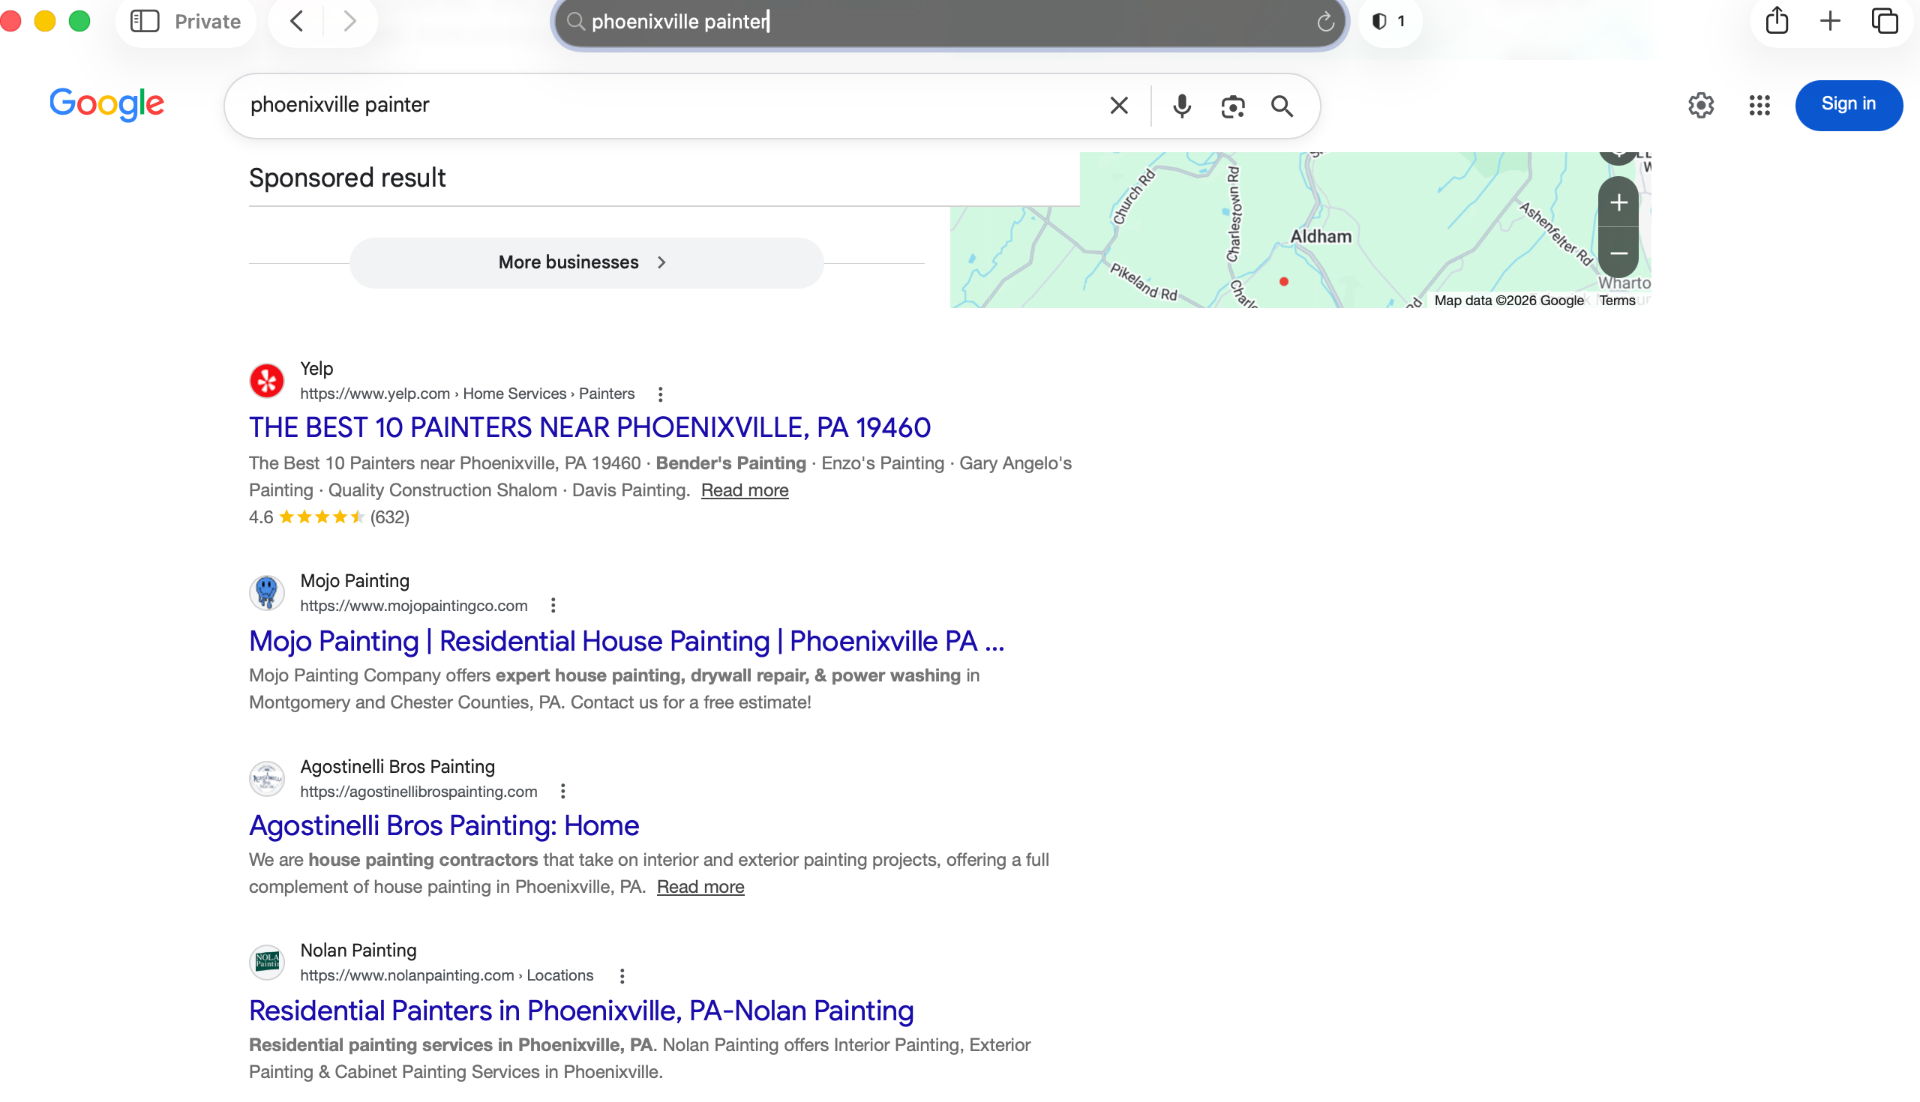Click the Mojo Painting site name
Image resolution: width=1920 pixels, height=1102 pixels.
355,580
